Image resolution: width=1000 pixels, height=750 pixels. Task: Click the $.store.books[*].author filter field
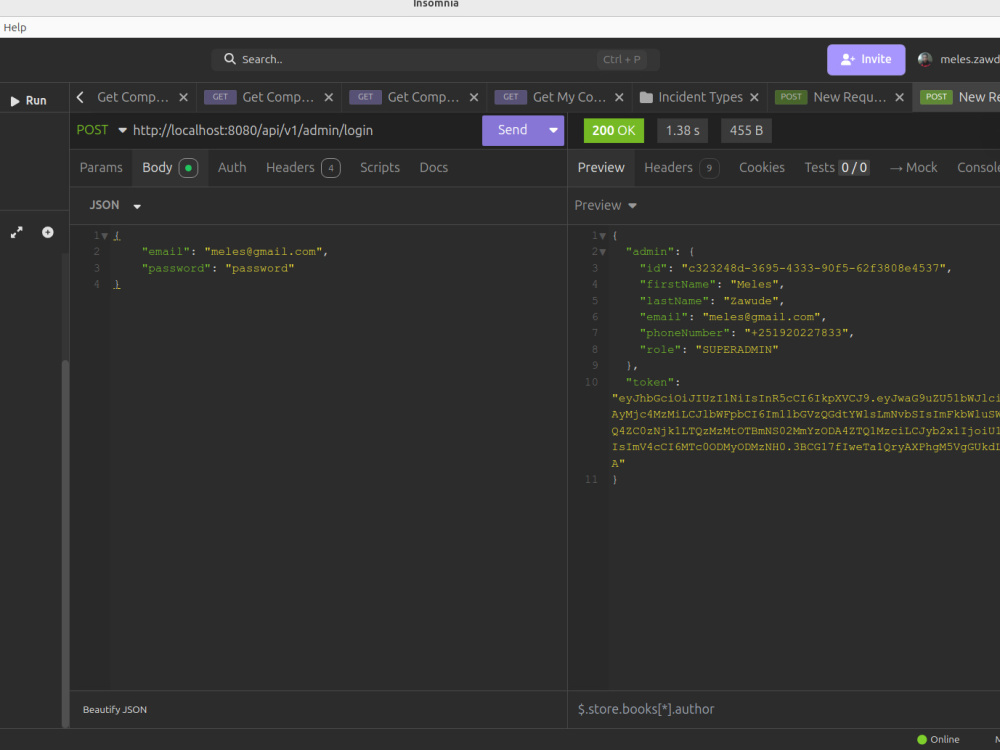pyautogui.click(x=784, y=709)
